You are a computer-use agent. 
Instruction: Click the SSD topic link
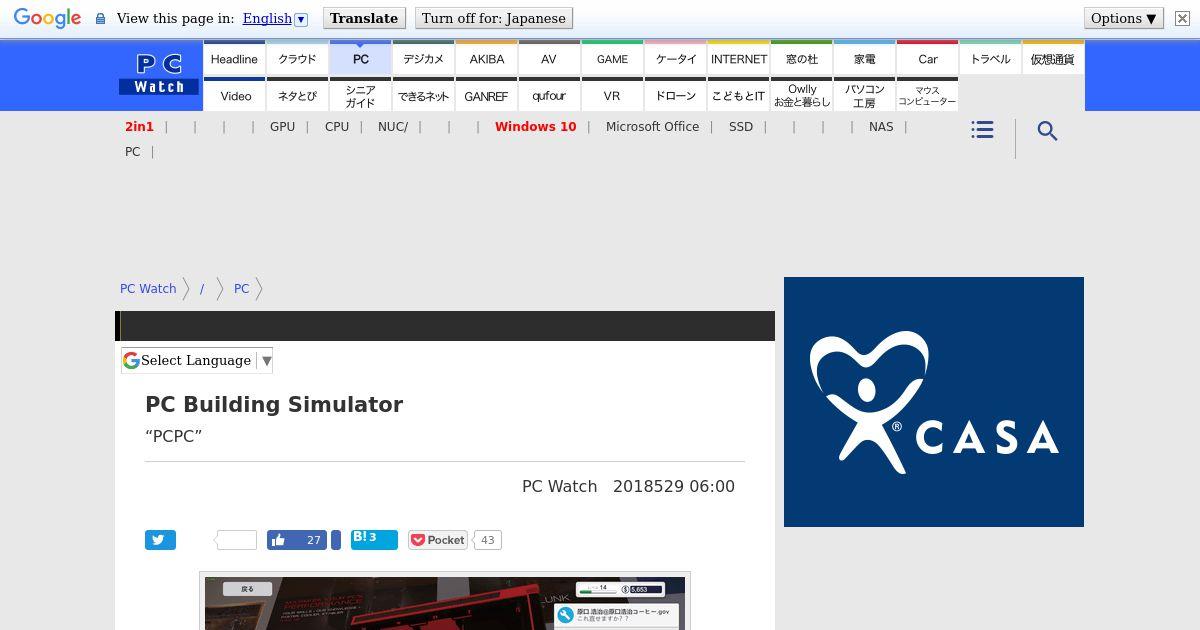[x=741, y=127]
